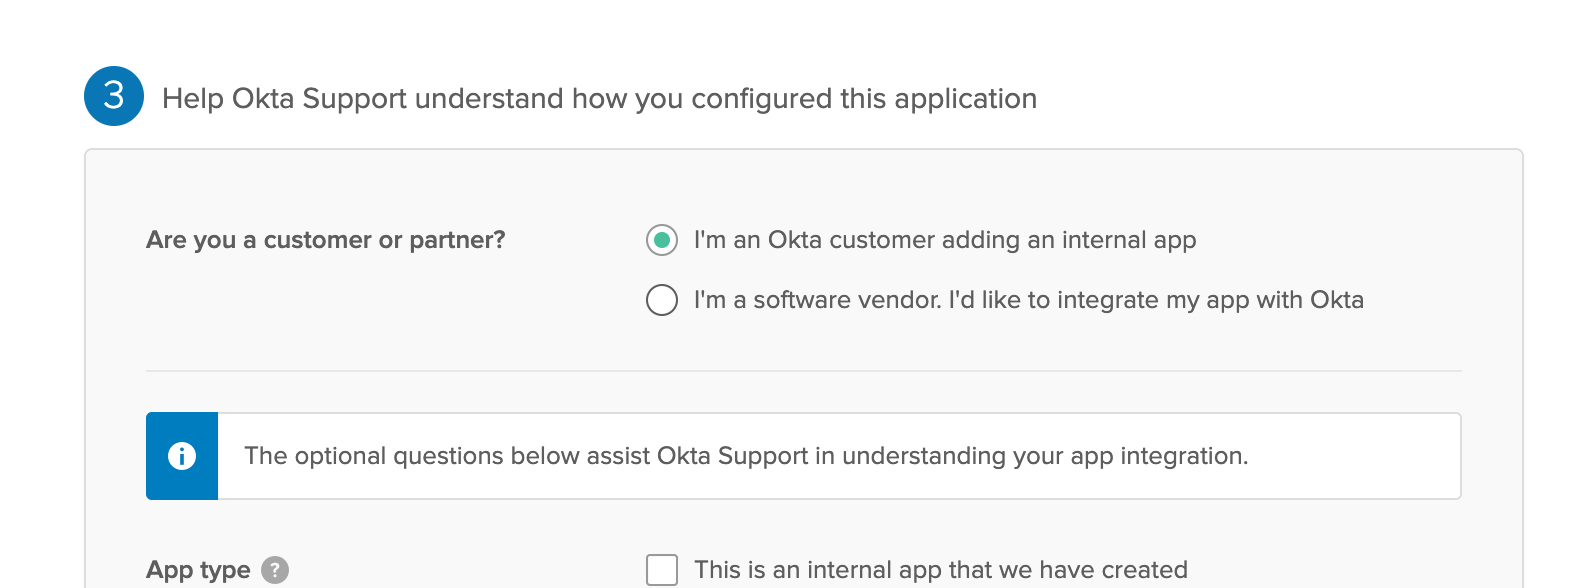
Task: Click the step 3 number badge
Action: click(114, 96)
